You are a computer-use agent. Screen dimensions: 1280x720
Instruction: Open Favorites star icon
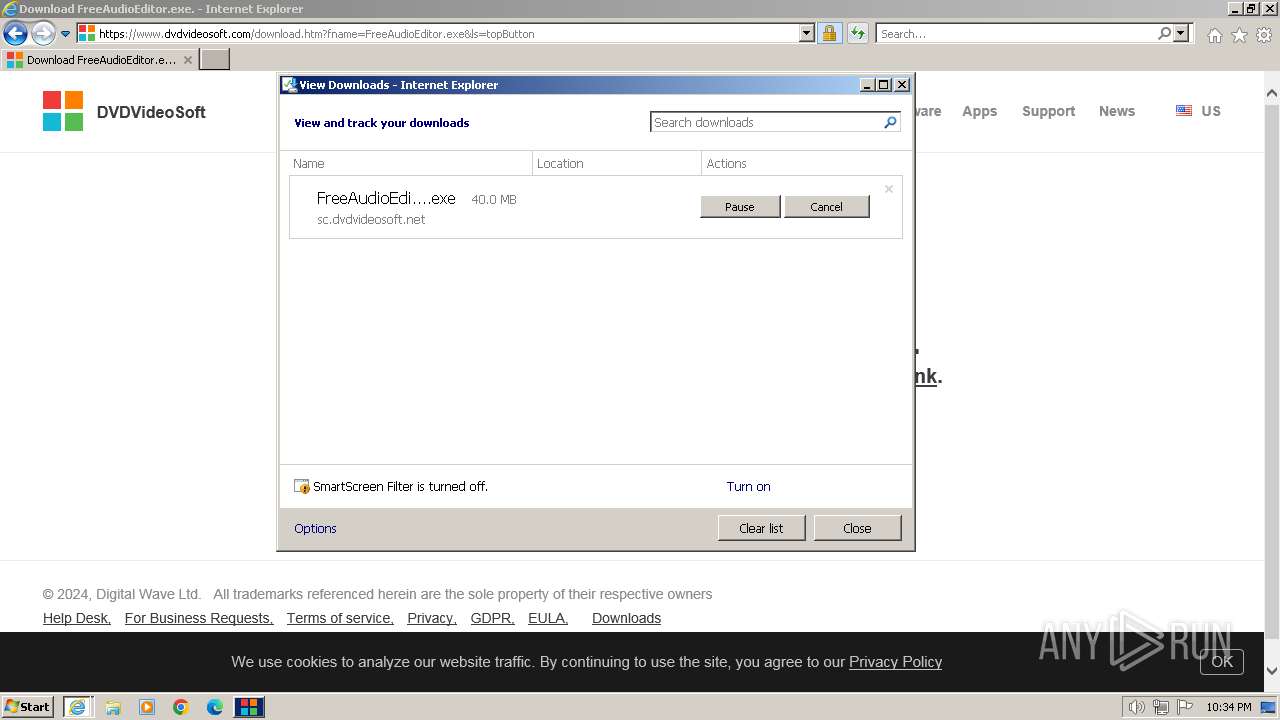tap(1239, 35)
